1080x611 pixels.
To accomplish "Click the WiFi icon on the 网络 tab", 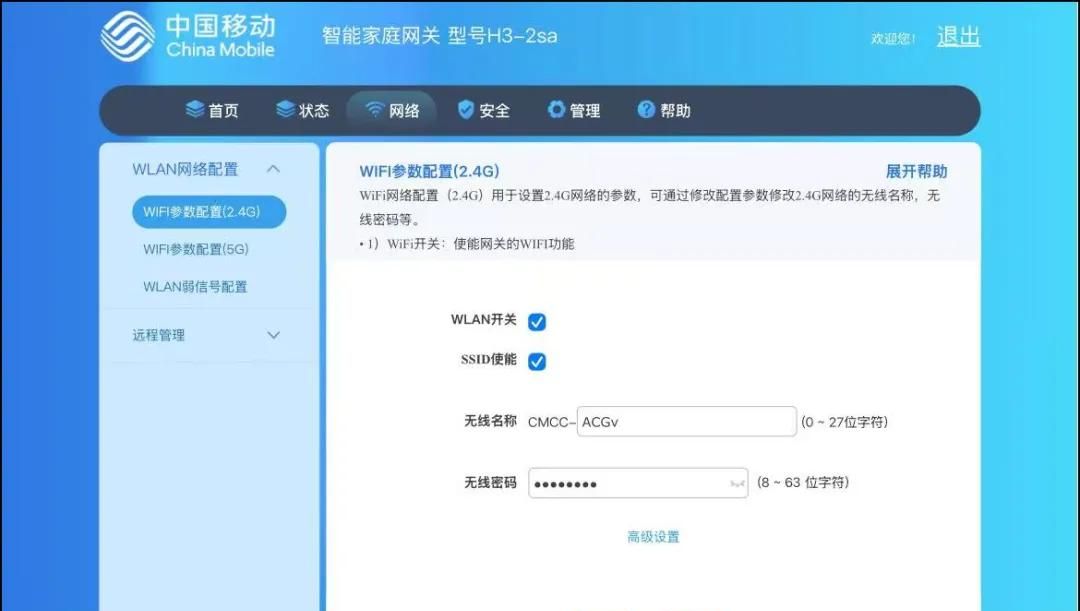I will 373,110.
